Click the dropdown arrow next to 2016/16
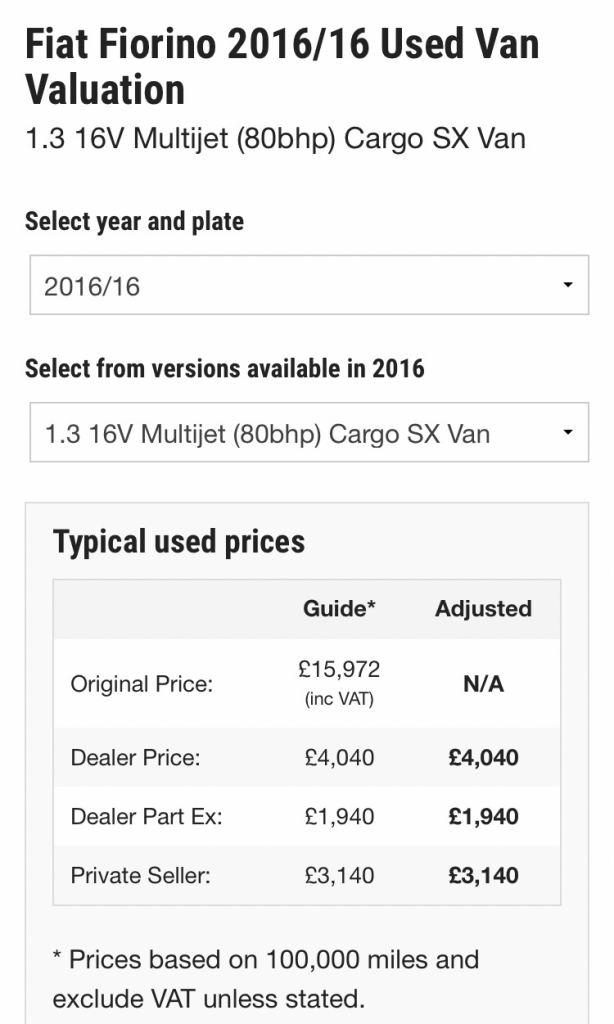Screen dimensions: 614x1024 (x=571, y=285)
